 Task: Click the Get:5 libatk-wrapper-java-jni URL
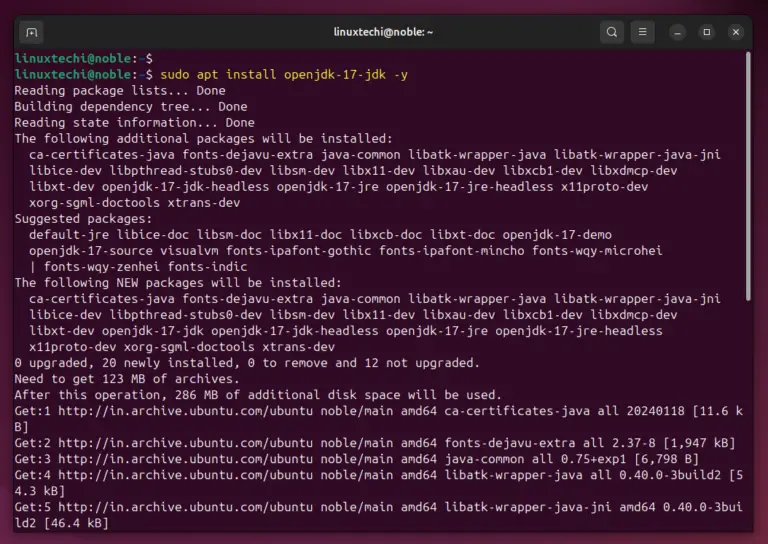click(185, 507)
